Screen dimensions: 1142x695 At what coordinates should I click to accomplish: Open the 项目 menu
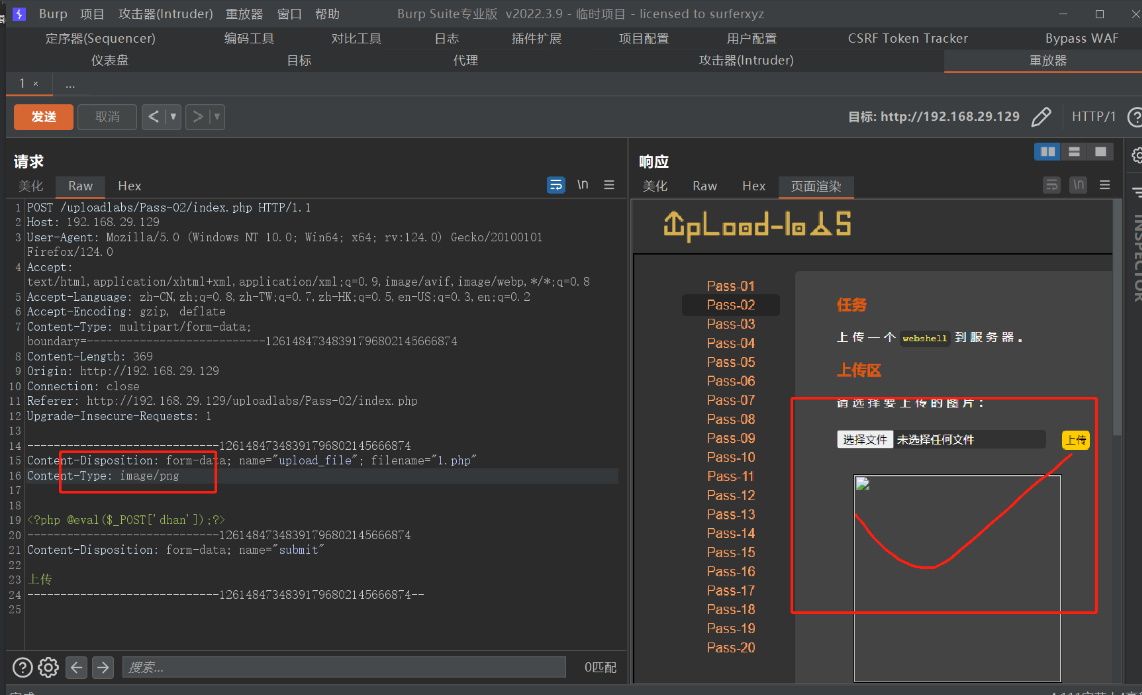(x=92, y=14)
